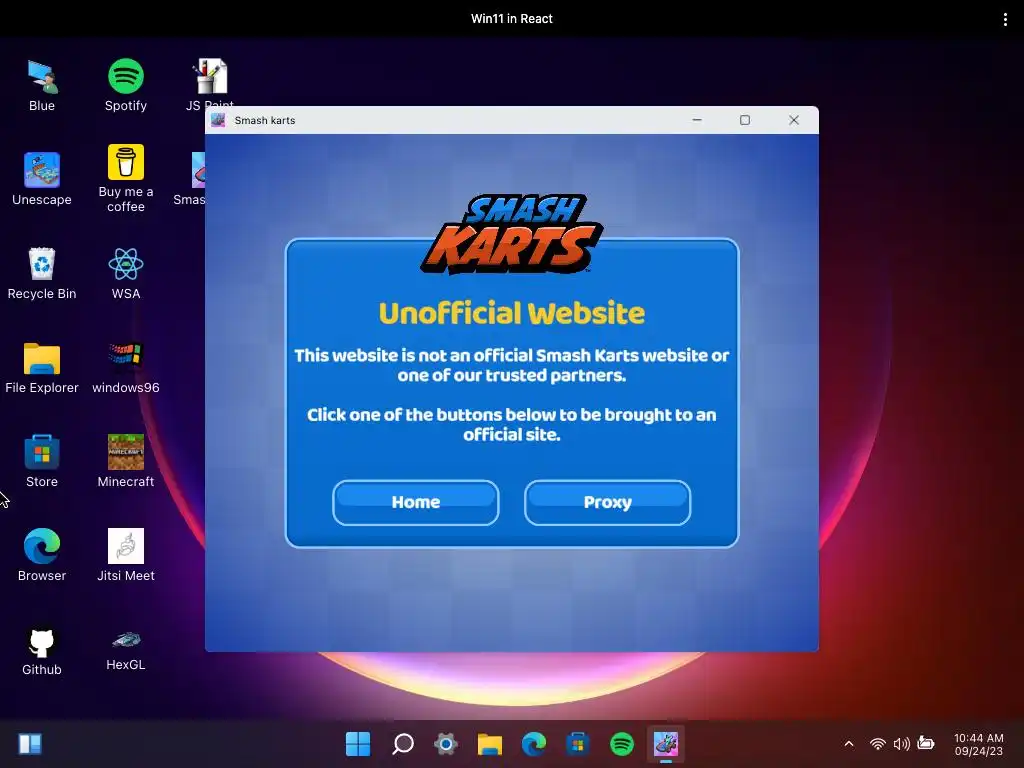Image resolution: width=1024 pixels, height=768 pixels.
Task: Check the battery status icon
Action: click(925, 743)
